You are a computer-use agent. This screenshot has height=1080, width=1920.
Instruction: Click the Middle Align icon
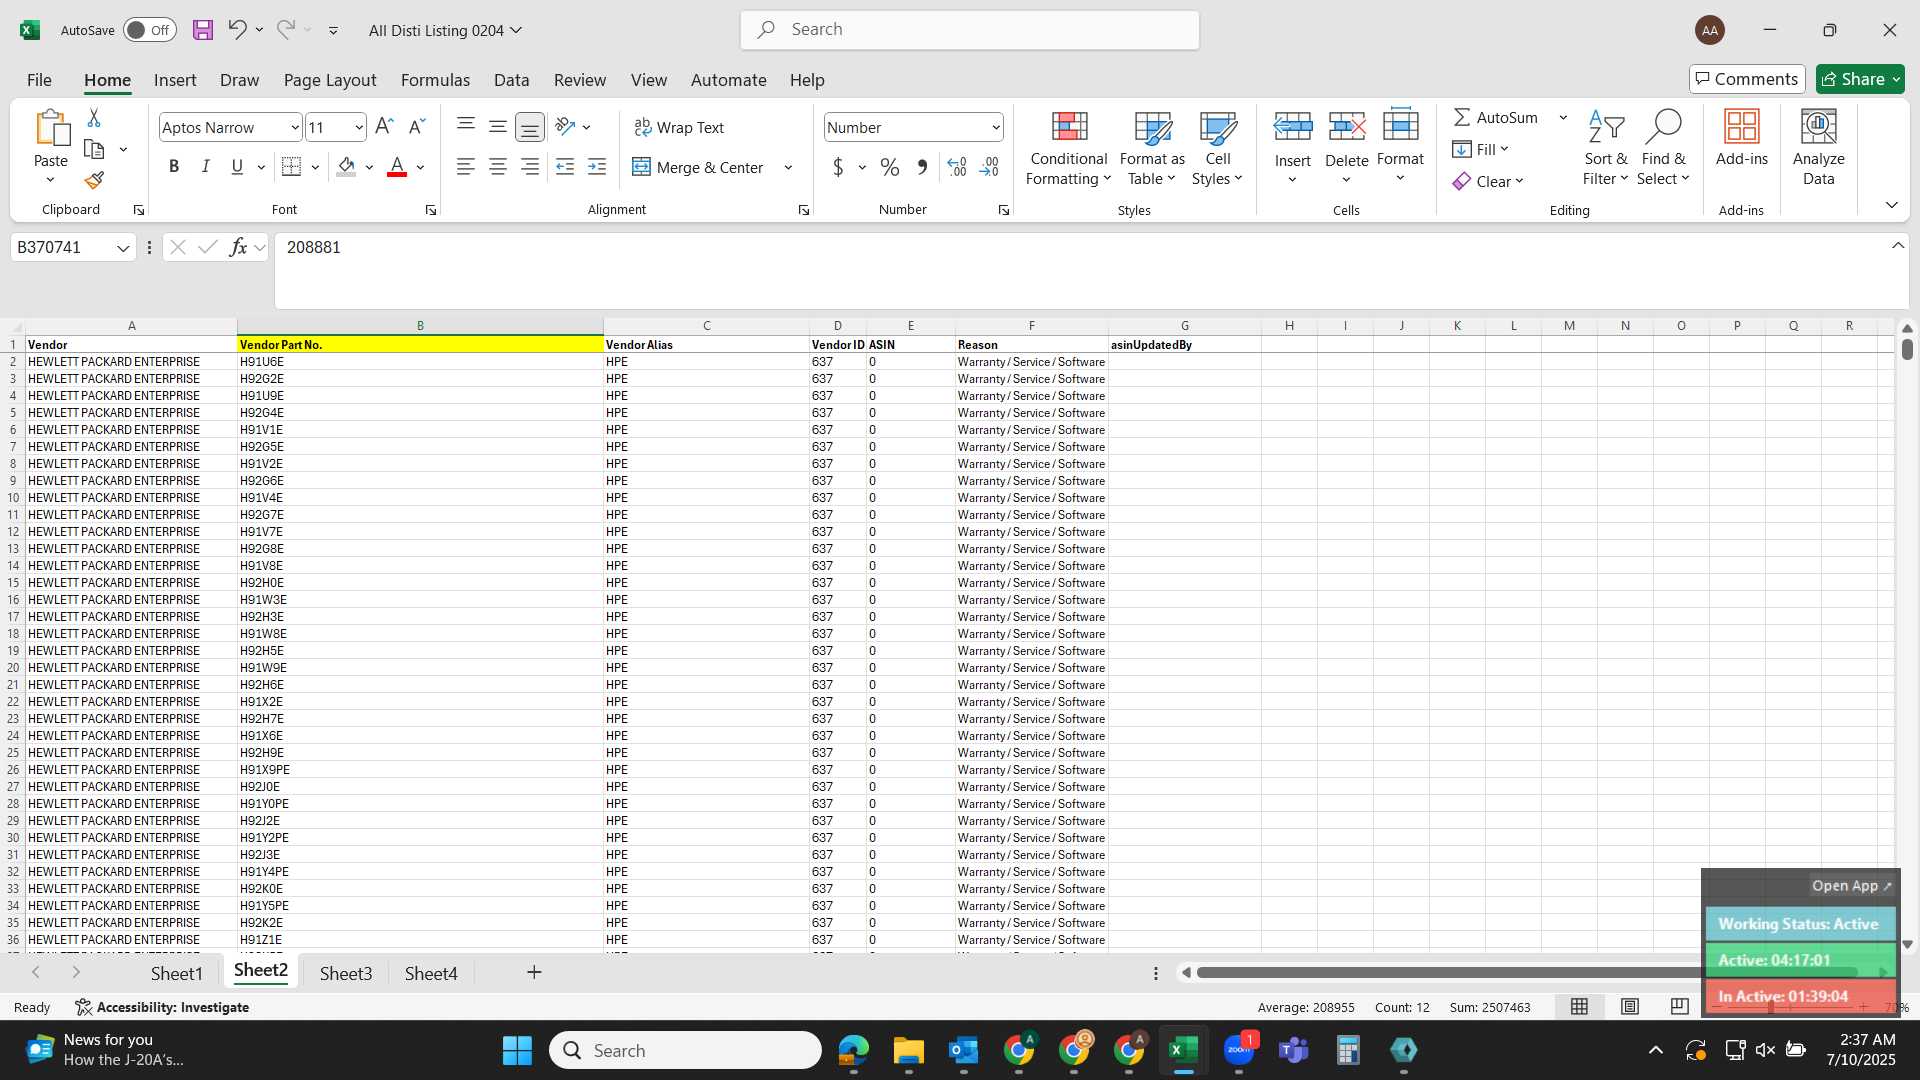pos(497,126)
